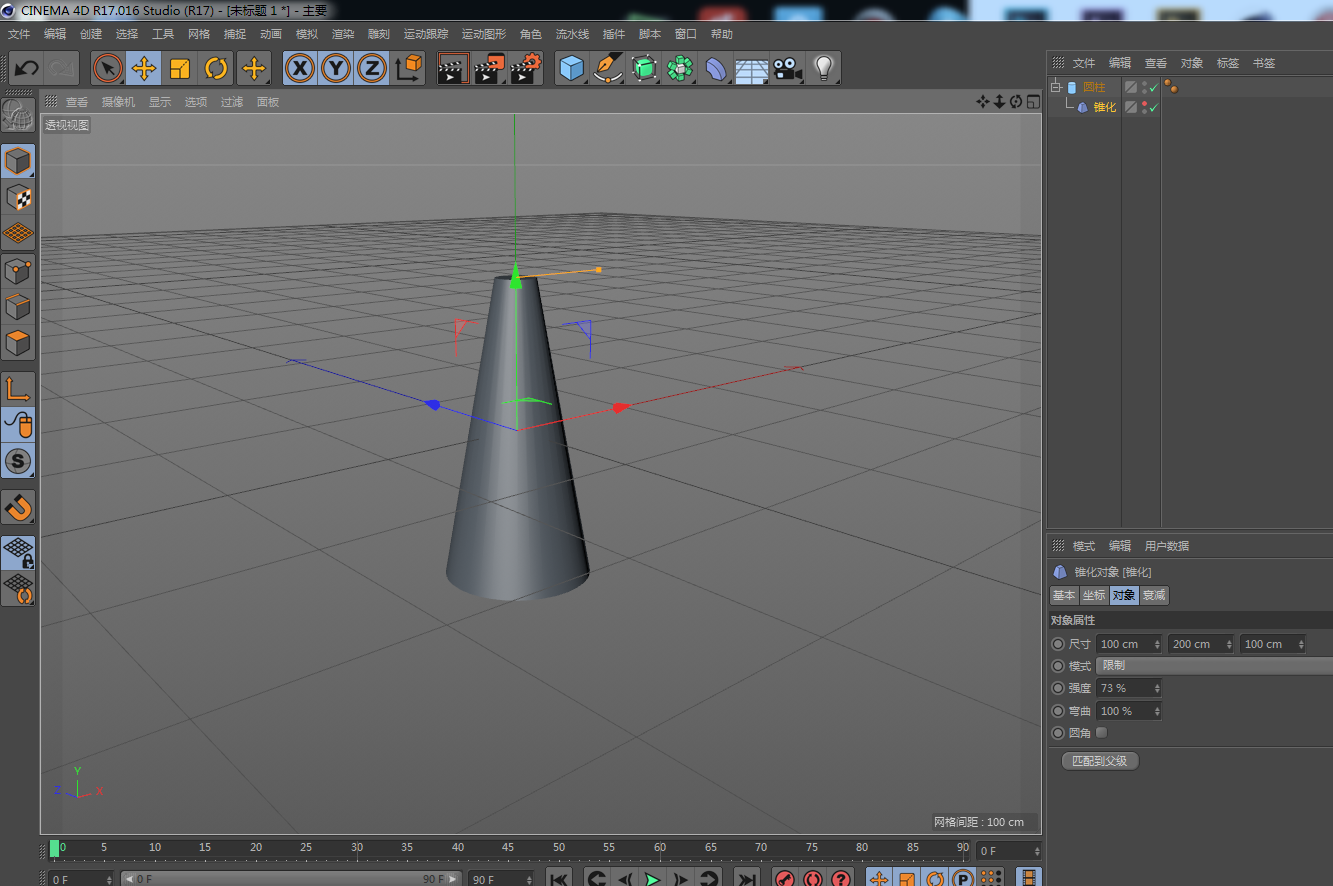Switch the coordinate system icon
Viewport: 1333px width, 886px height.
coord(408,69)
